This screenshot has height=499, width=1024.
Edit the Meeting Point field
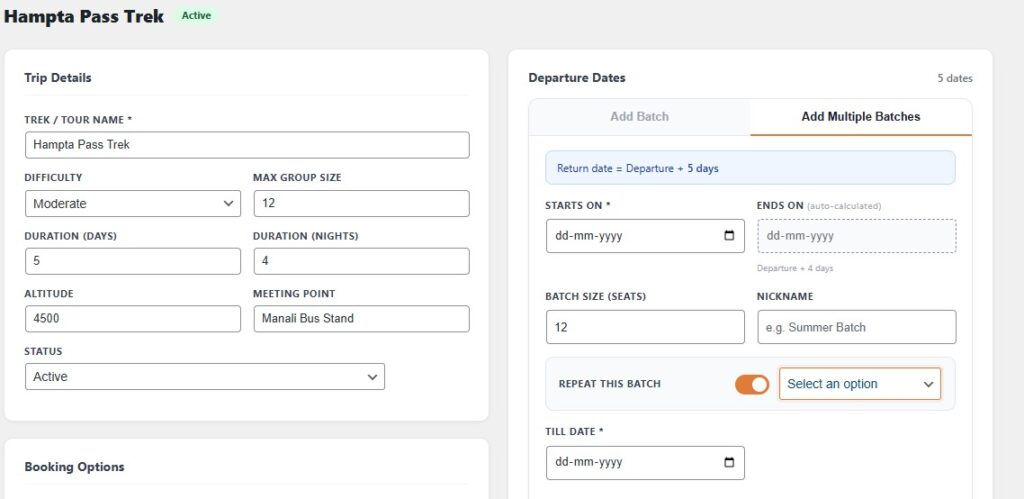pos(361,319)
